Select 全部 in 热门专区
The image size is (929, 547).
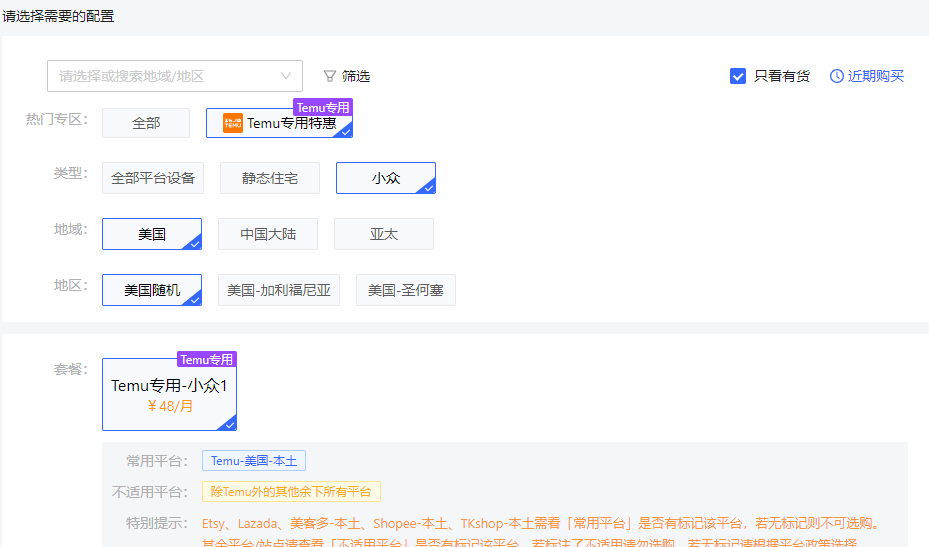coord(146,123)
